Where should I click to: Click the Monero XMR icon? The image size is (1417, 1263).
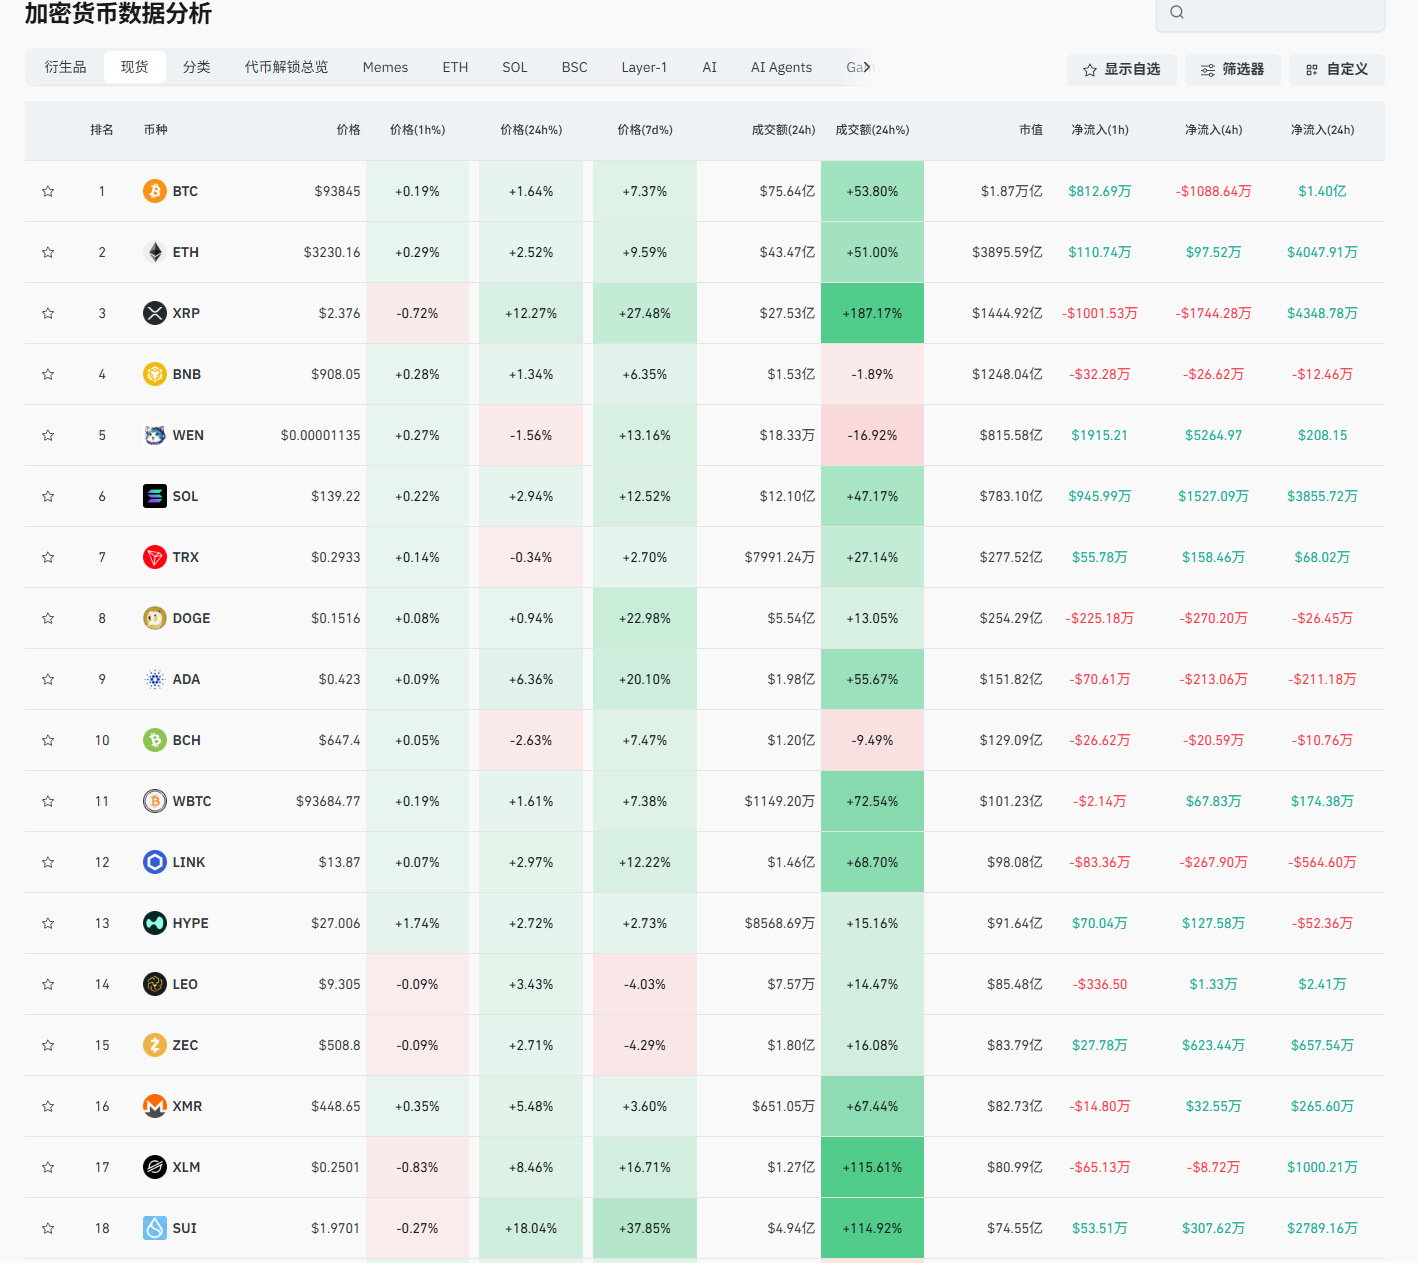pyautogui.click(x=154, y=1106)
